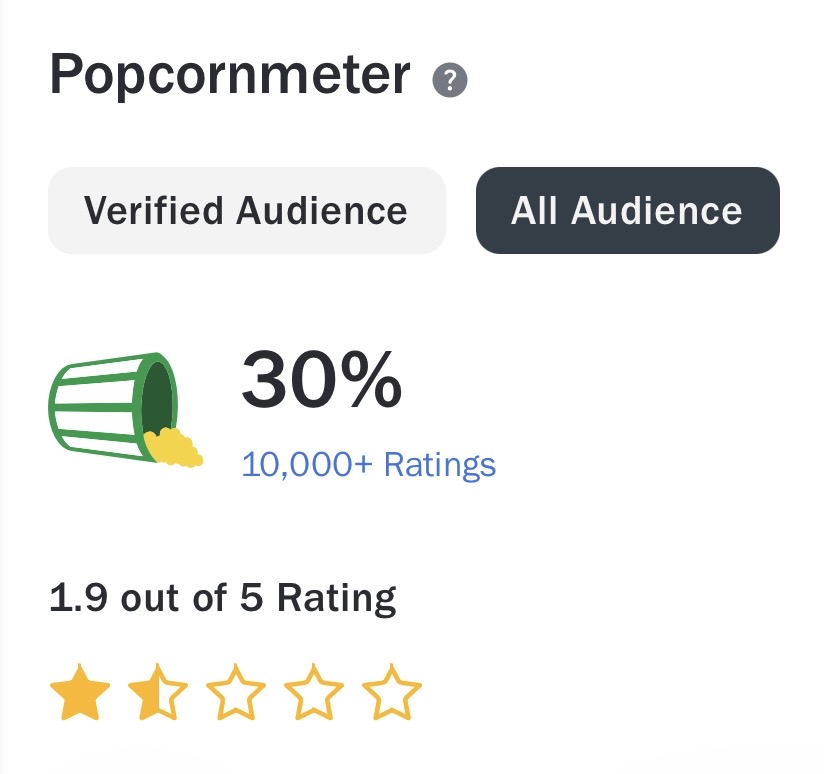Click the '1.9 out of 5 Rating' label
Screen dimensions: 824x774
[222, 598]
